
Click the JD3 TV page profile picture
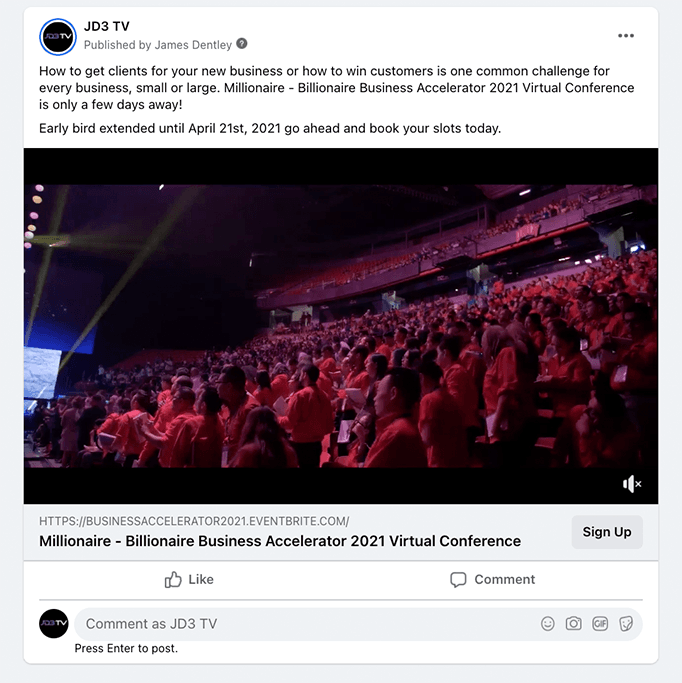coord(58,37)
